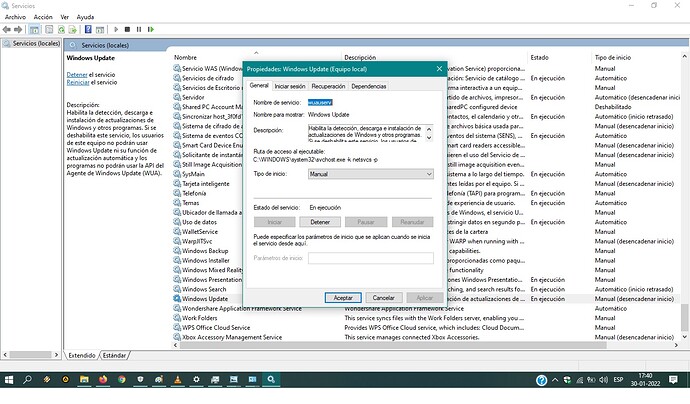The height and width of the screenshot is (404, 690).
Task: Start the selected service toolbar icon
Action: [x=116, y=29]
